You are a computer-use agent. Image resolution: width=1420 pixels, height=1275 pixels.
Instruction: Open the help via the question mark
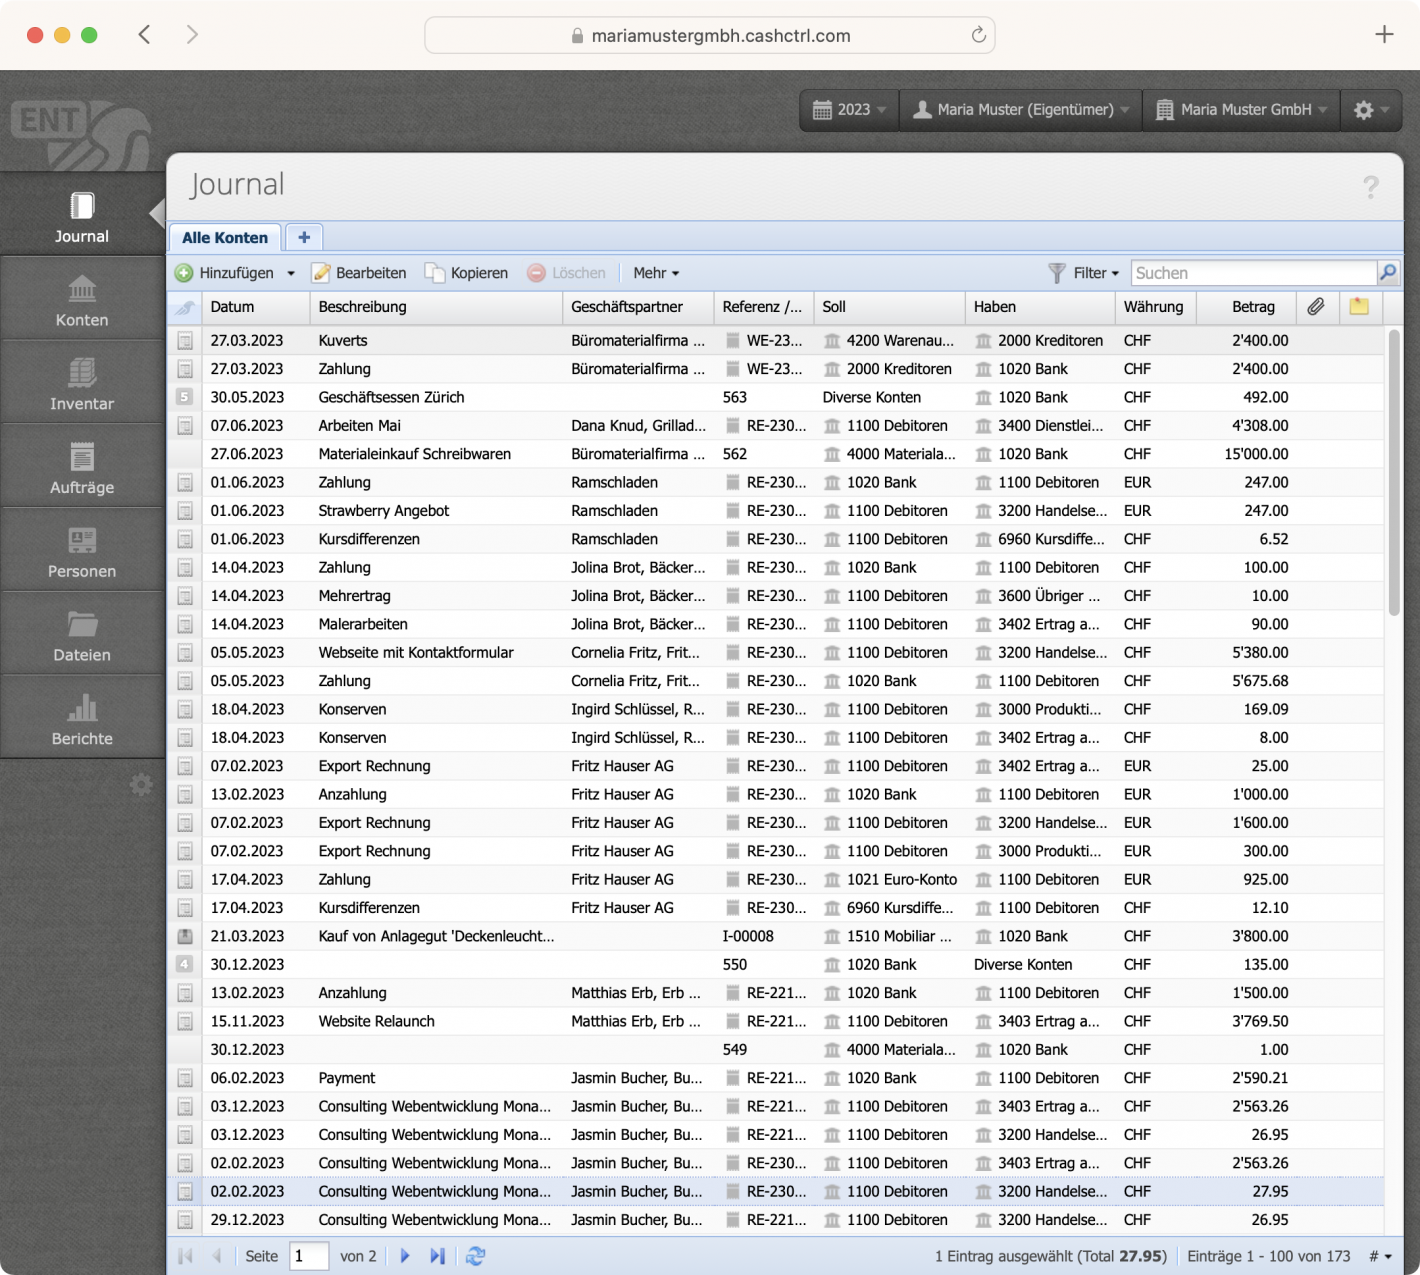[1371, 186]
